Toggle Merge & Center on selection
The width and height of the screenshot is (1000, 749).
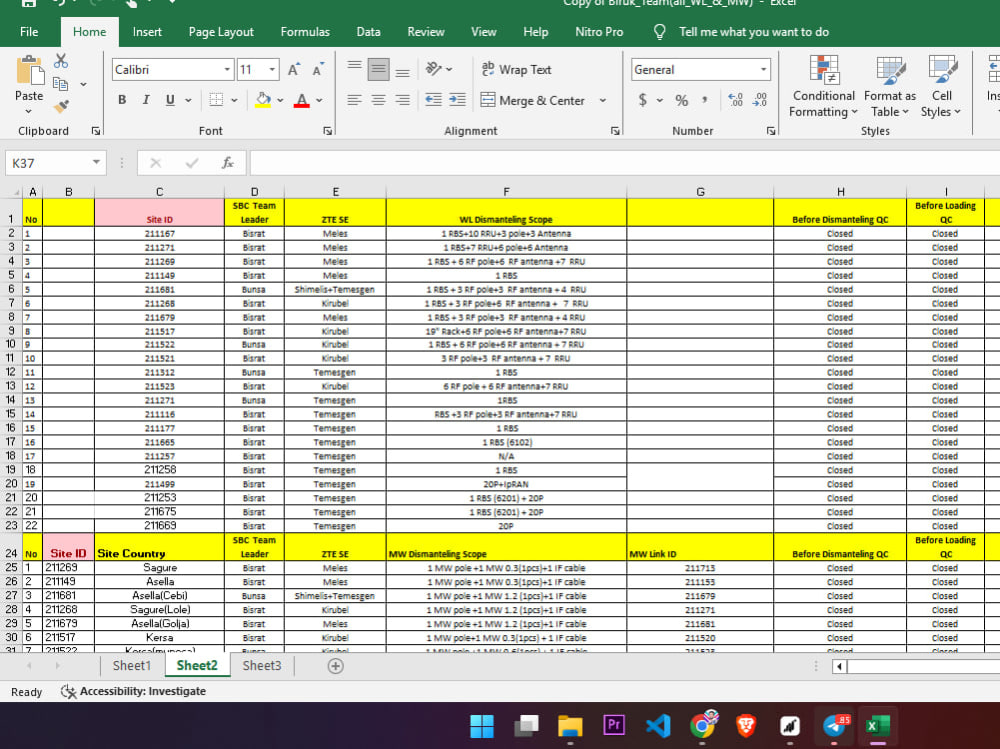tap(533, 100)
